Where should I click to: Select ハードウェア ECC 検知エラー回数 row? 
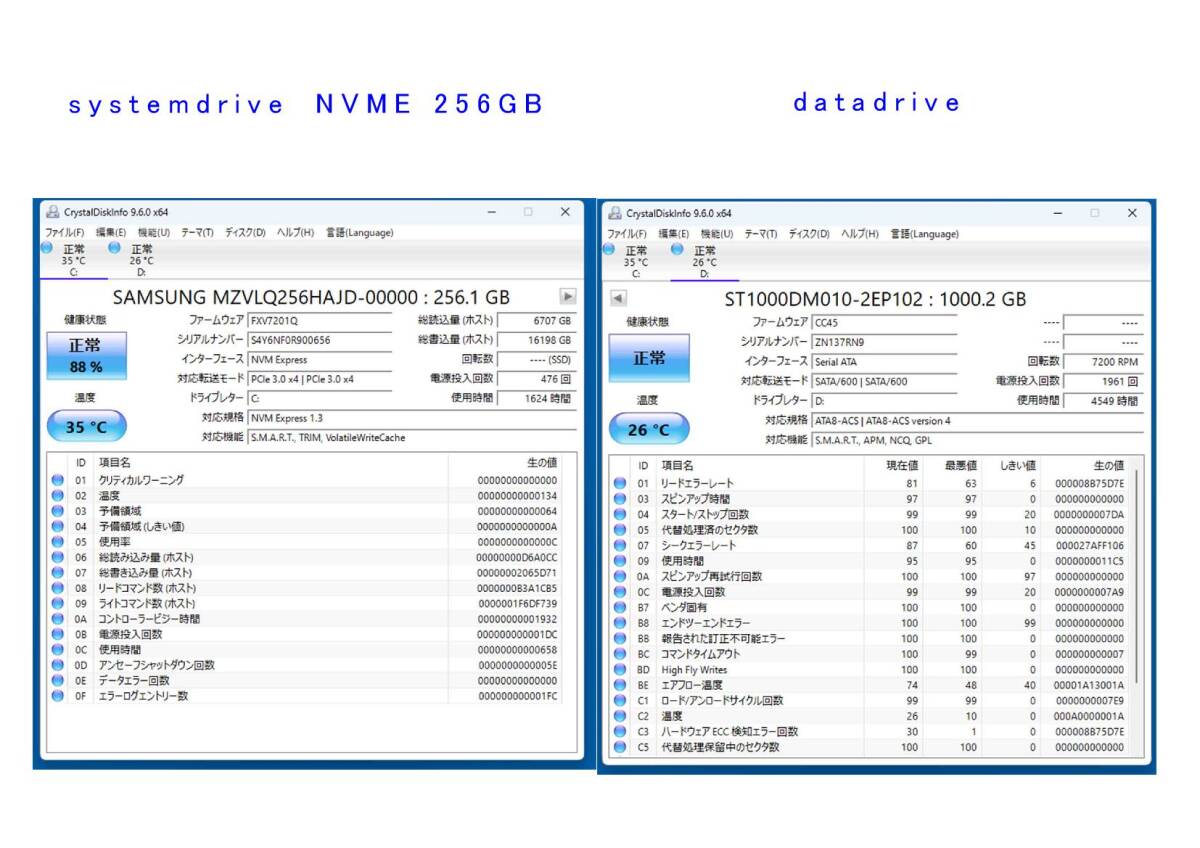[871, 732]
